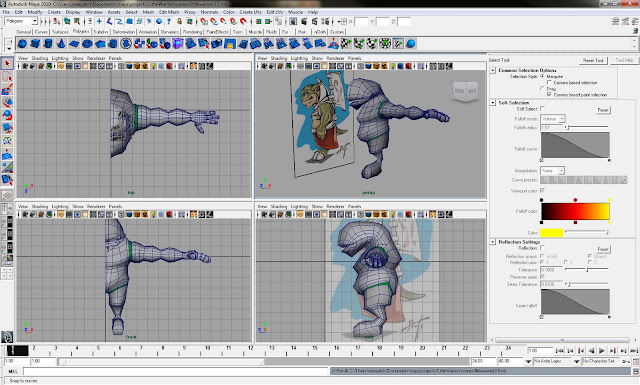Toggle the Viewport color checkbox
640x385 pixels.
pos(542,190)
